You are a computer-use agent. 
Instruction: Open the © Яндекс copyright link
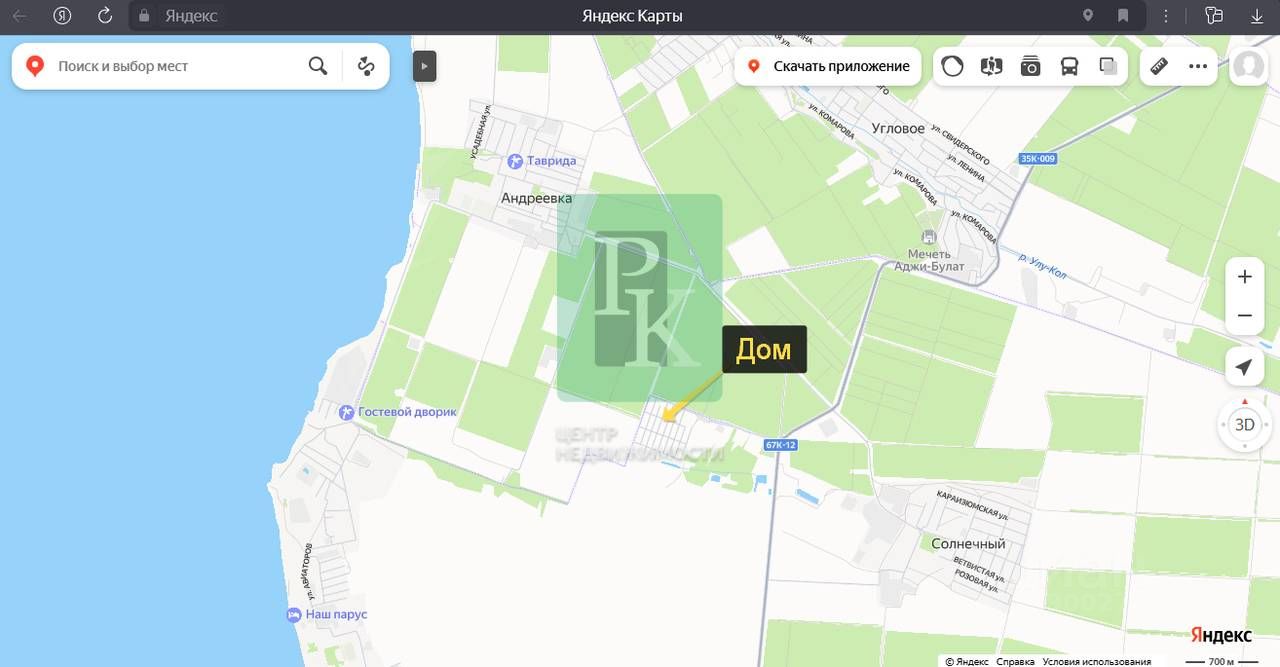tap(968, 661)
